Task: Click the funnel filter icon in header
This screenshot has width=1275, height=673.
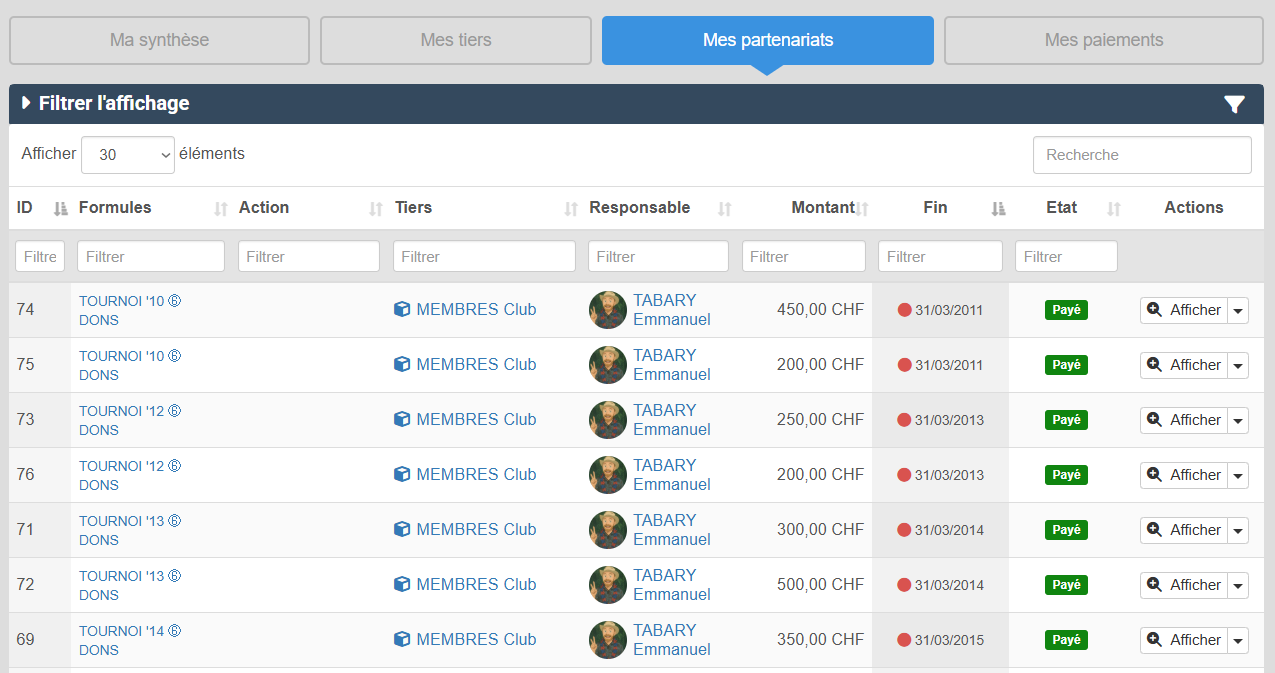Action: [x=1234, y=104]
